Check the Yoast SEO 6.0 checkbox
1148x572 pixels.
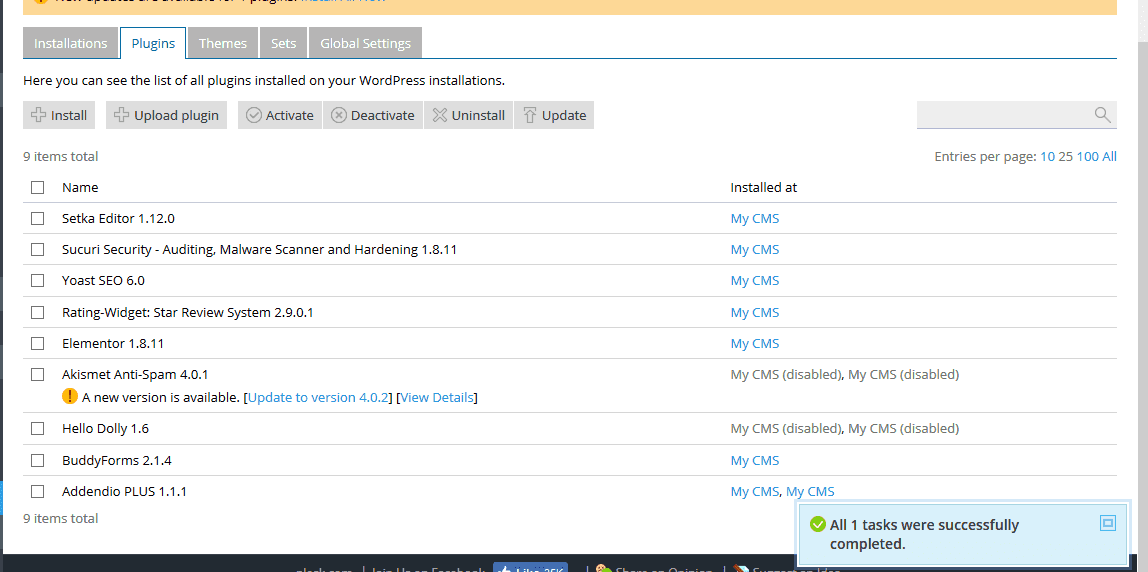[37, 281]
